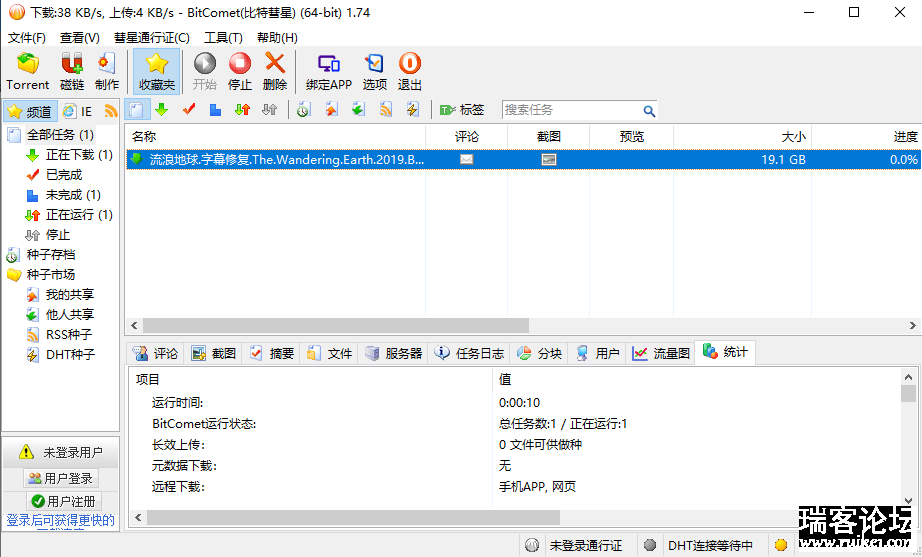The image size is (922, 557).
Task: Switch to the 流量图 detail tab
Action: tap(661, 353)
